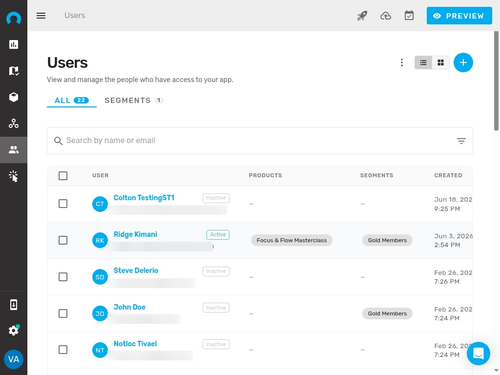Check the Notloc Tivael row checkbox

click(x=63, y=350)
